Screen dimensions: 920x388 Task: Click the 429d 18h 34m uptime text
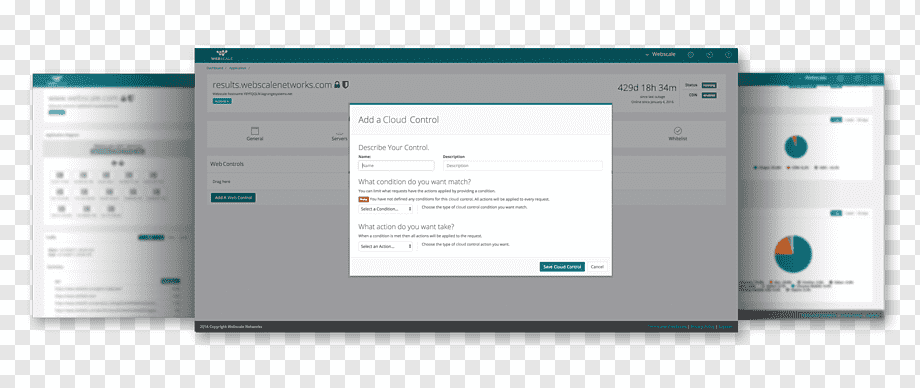point(647,87)
